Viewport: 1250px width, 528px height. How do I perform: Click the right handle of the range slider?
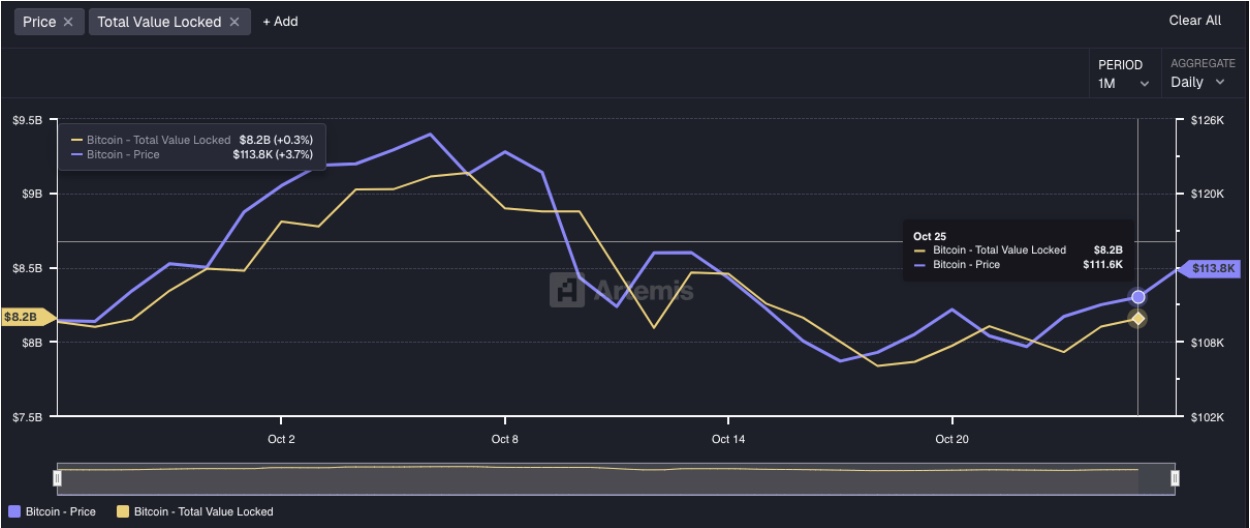(x=1175, y=479)
